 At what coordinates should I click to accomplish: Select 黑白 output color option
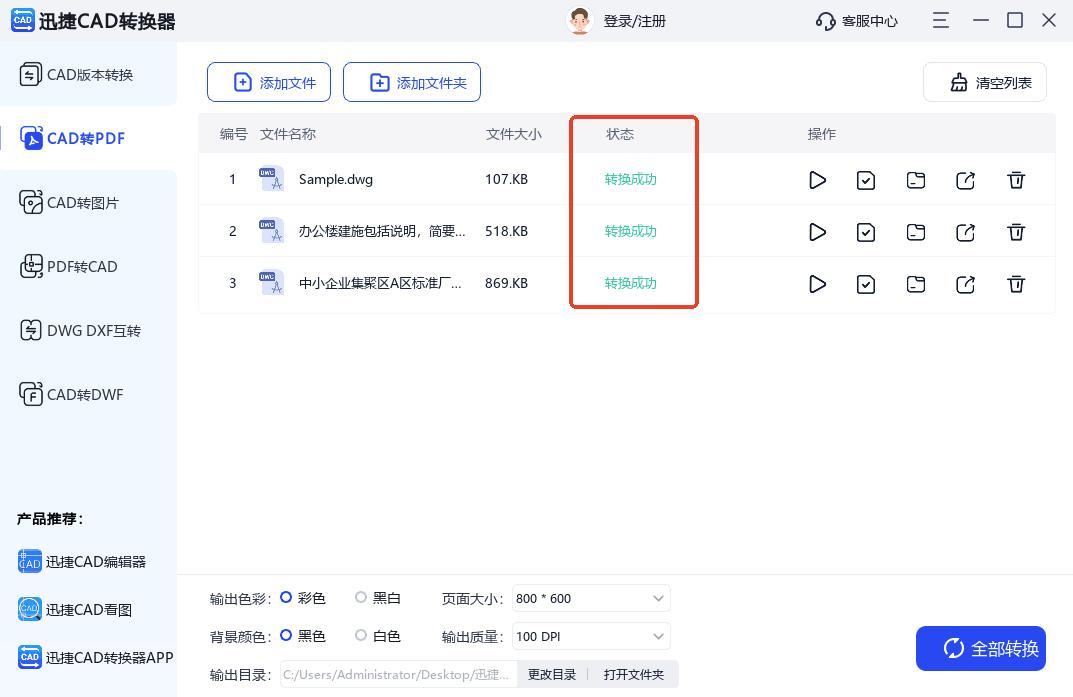(x=361, y=598)
